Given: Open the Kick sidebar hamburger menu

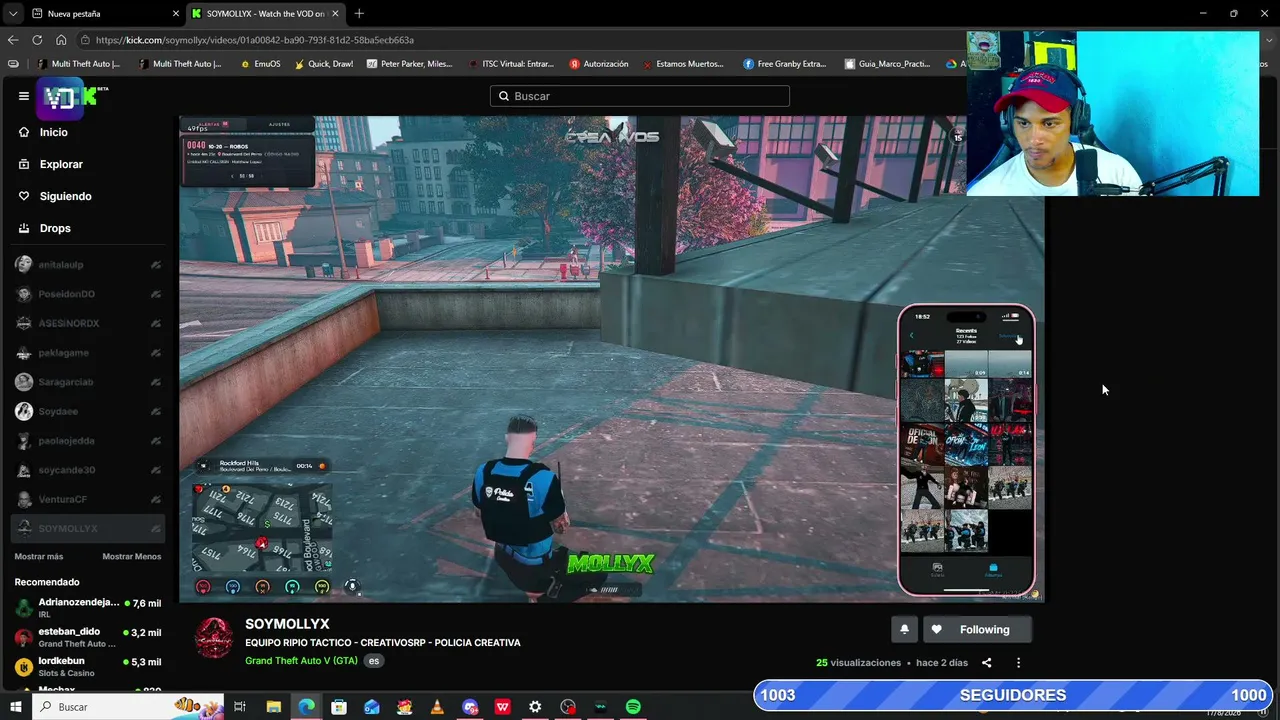Looking at the screenshot, I should pos(23,96).
